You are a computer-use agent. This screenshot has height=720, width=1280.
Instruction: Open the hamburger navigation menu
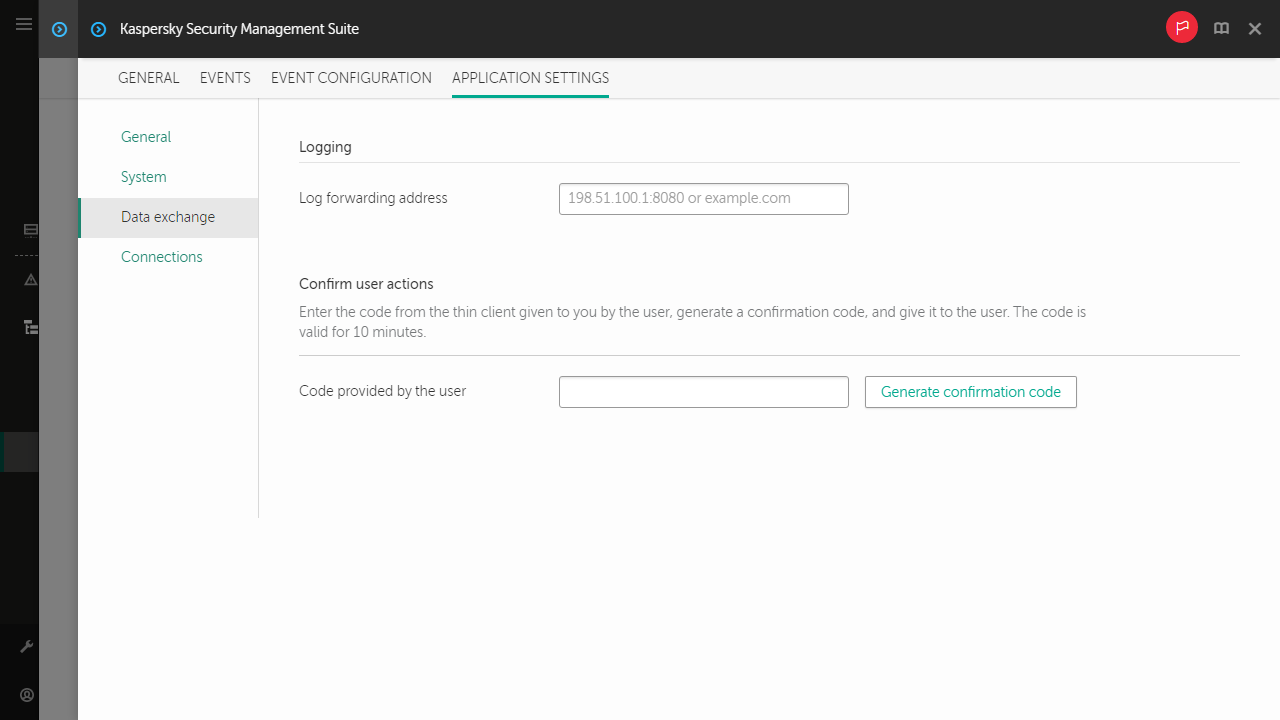click(24, 24)
